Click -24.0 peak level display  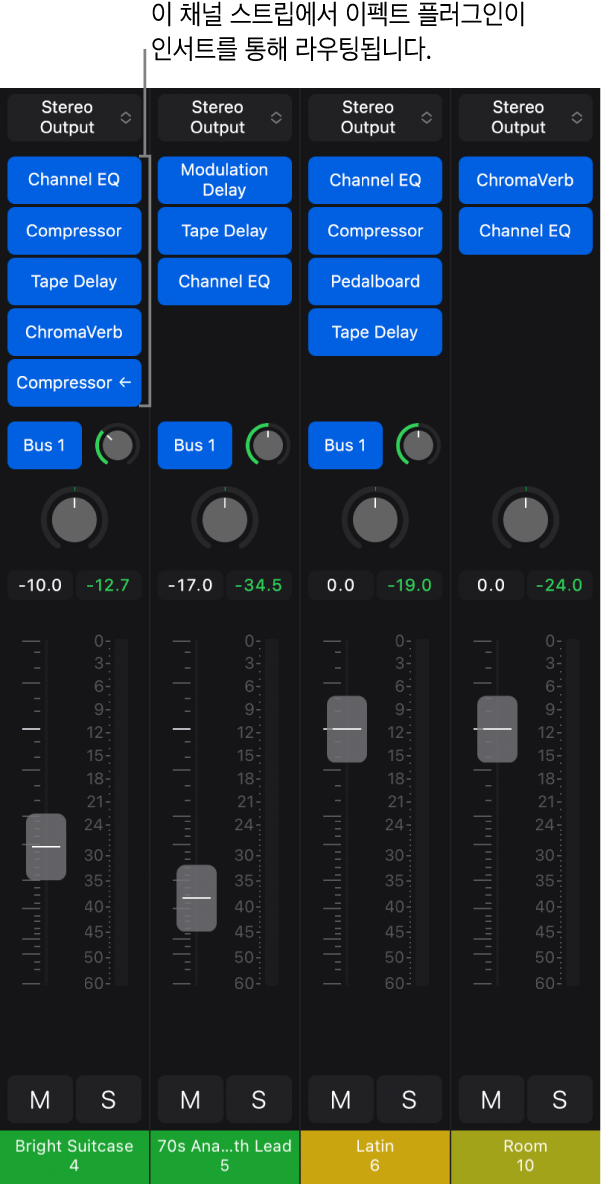pos(559,585)
